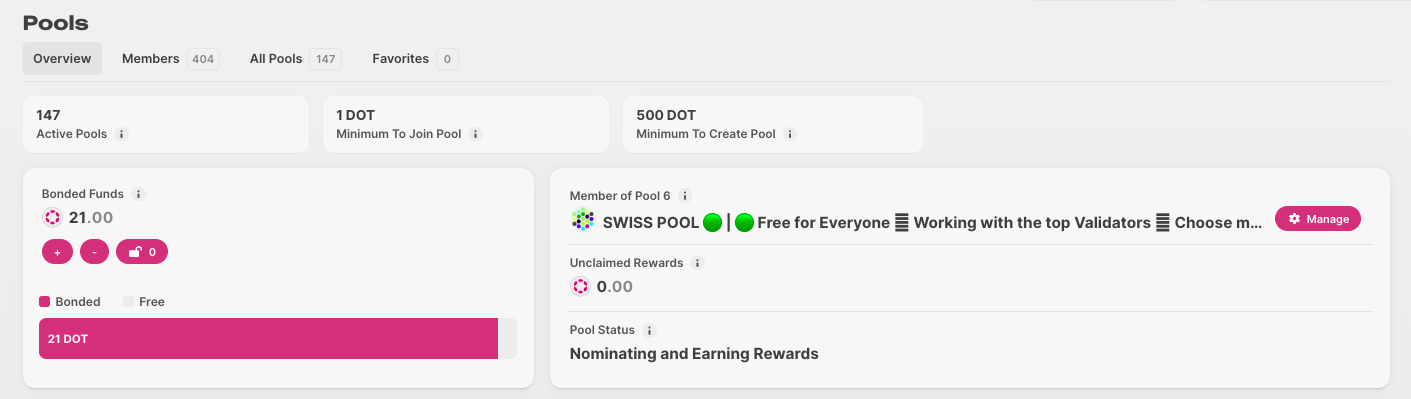Viewport: 1411px width, 399px height.
Task: Open the Manage pool button
Action: (1318, 219)
